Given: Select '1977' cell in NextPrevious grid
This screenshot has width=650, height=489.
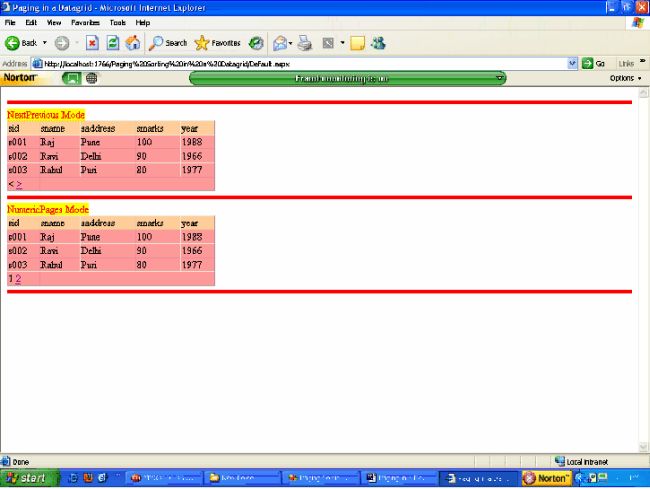Looking at the screenshot, I should tap(192, 170).
